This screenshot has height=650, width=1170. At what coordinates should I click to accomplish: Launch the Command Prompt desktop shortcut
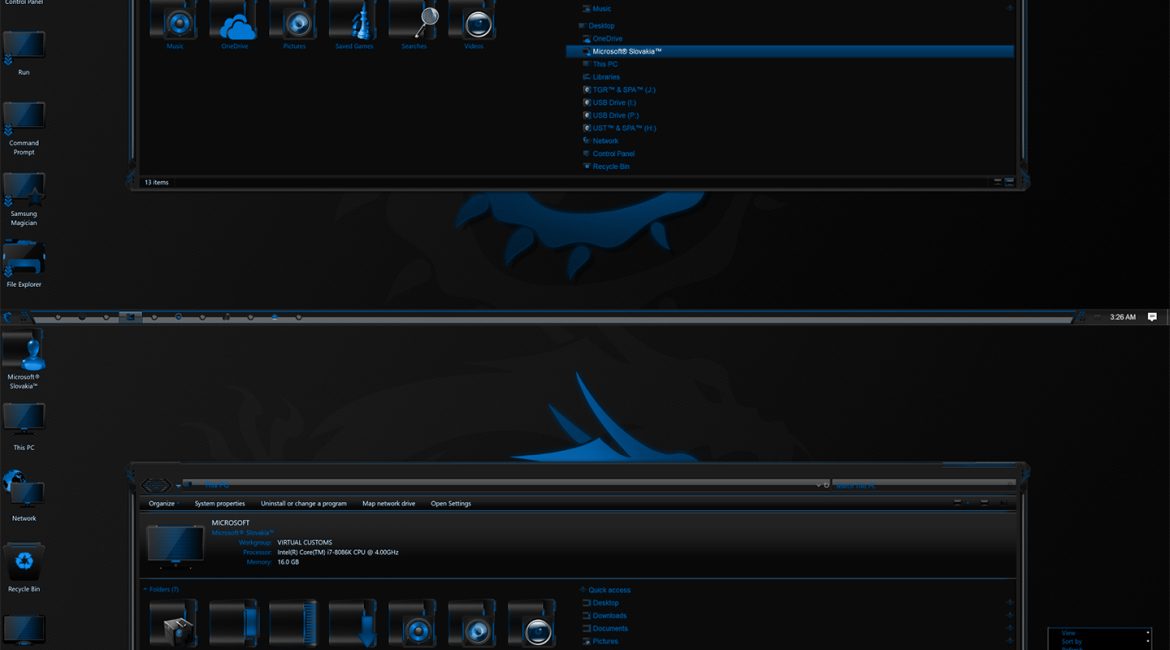(24, 127)
